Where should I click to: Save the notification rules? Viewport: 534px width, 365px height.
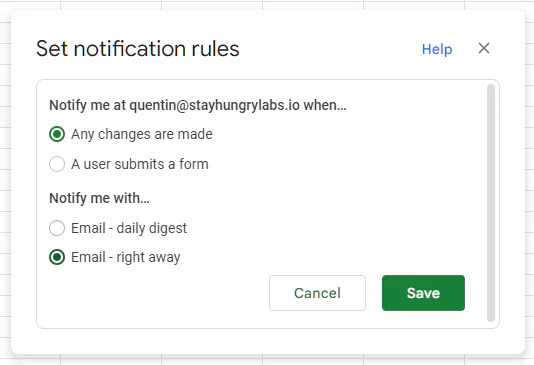coord(423,293)
